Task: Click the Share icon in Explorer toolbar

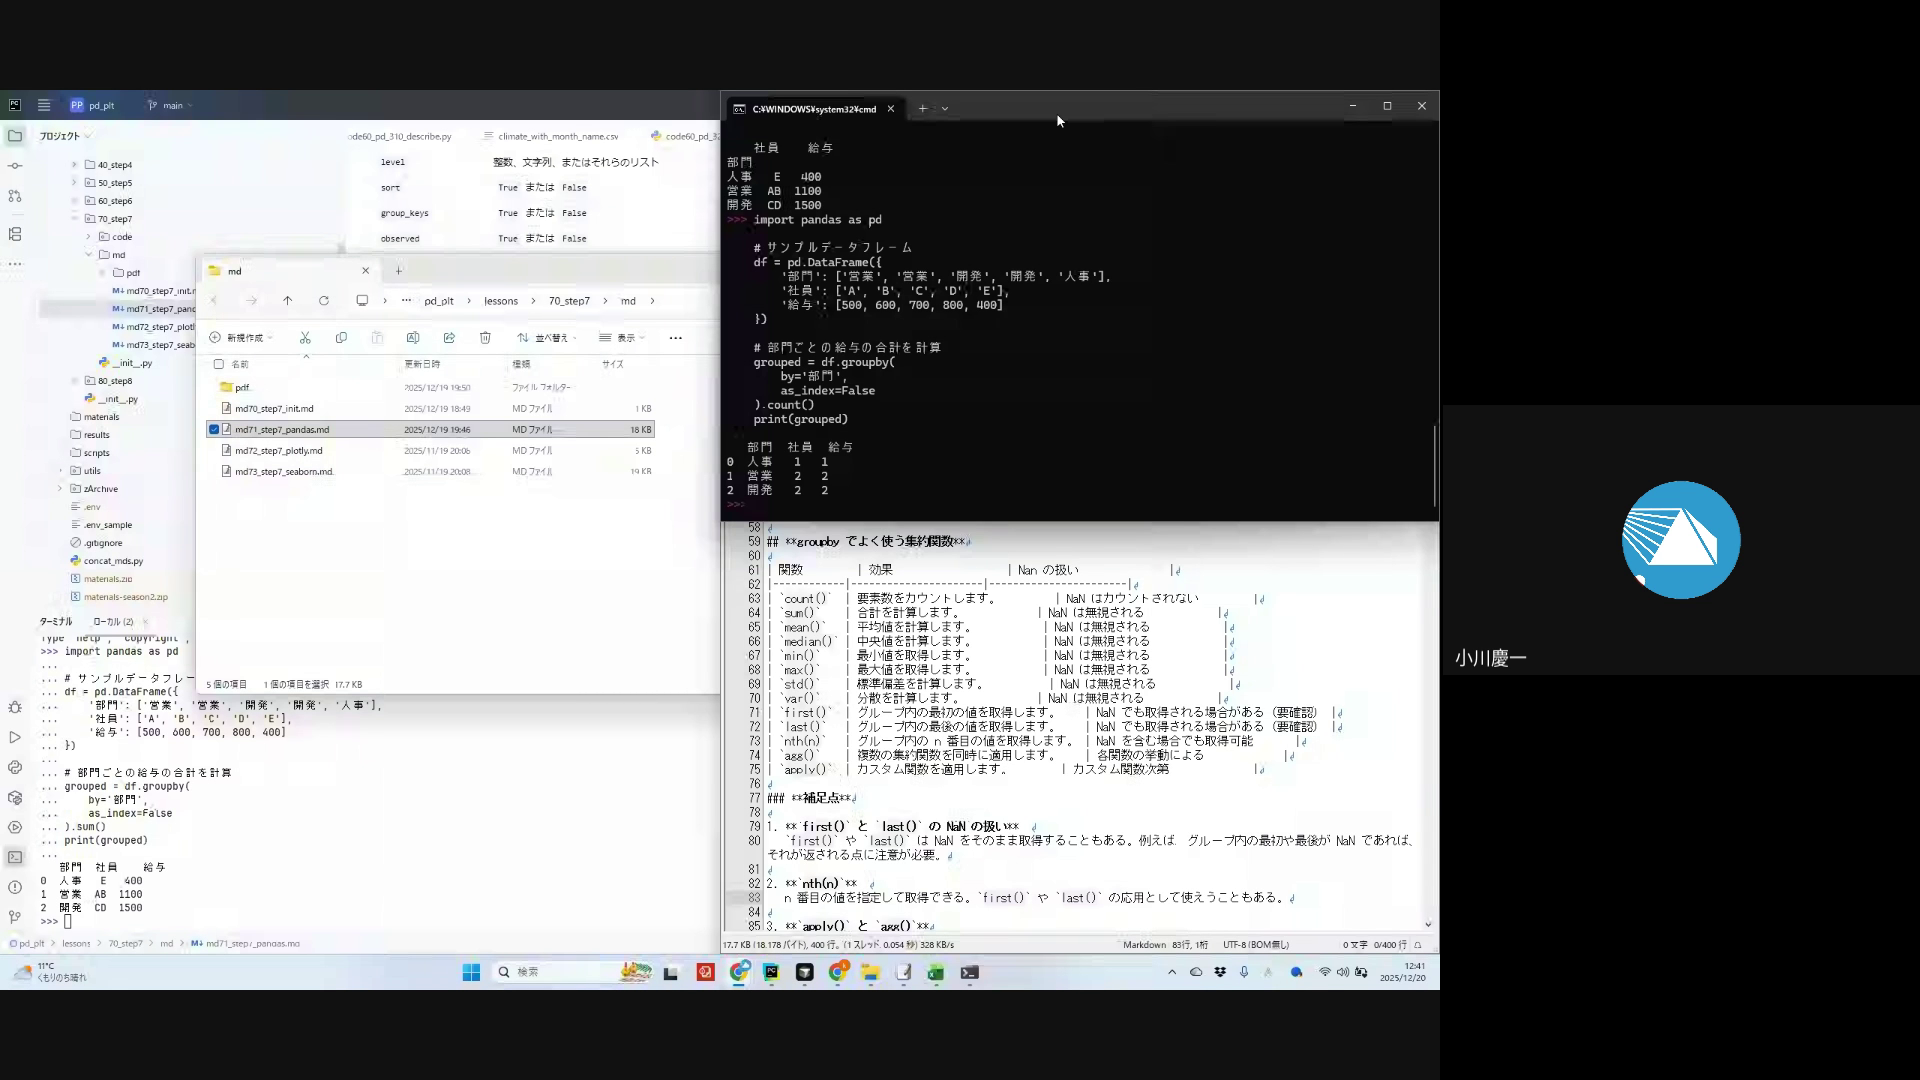Action: tap(449, 338)
